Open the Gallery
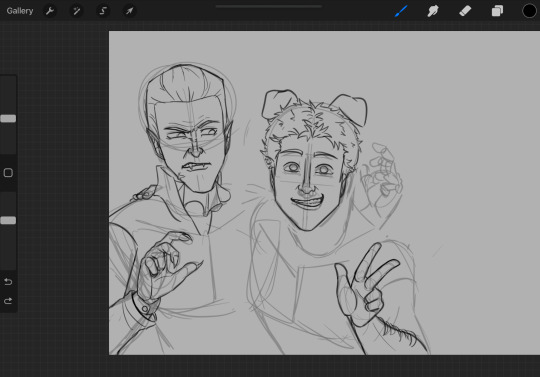Image resolution: width=540 pixels, height=377 pixels. pos(20,11)
